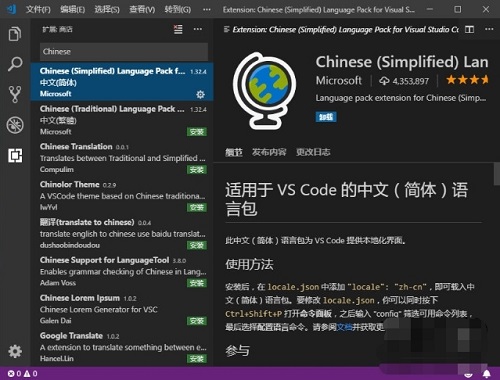This screenshot has height=380, width=500.
Task: Click errors count in status bar
Action: click(14, 374)
